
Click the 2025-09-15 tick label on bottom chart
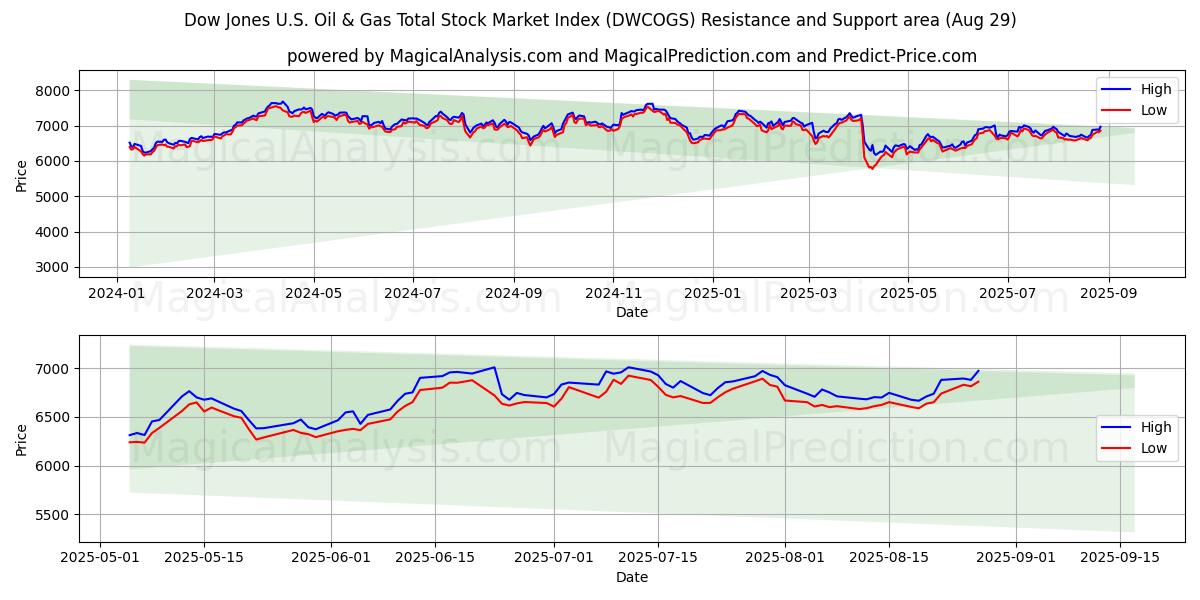pyautogui.click(x=1118, y=559)
